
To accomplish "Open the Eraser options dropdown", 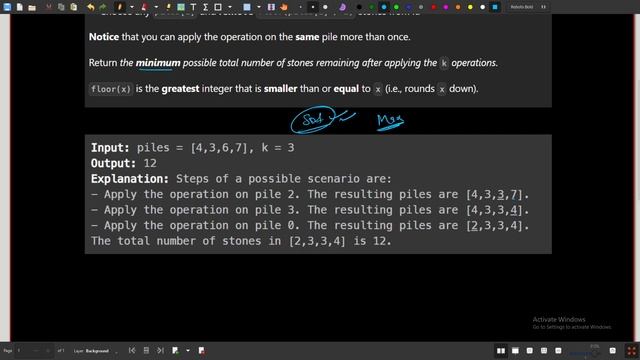I will (156, 7).
